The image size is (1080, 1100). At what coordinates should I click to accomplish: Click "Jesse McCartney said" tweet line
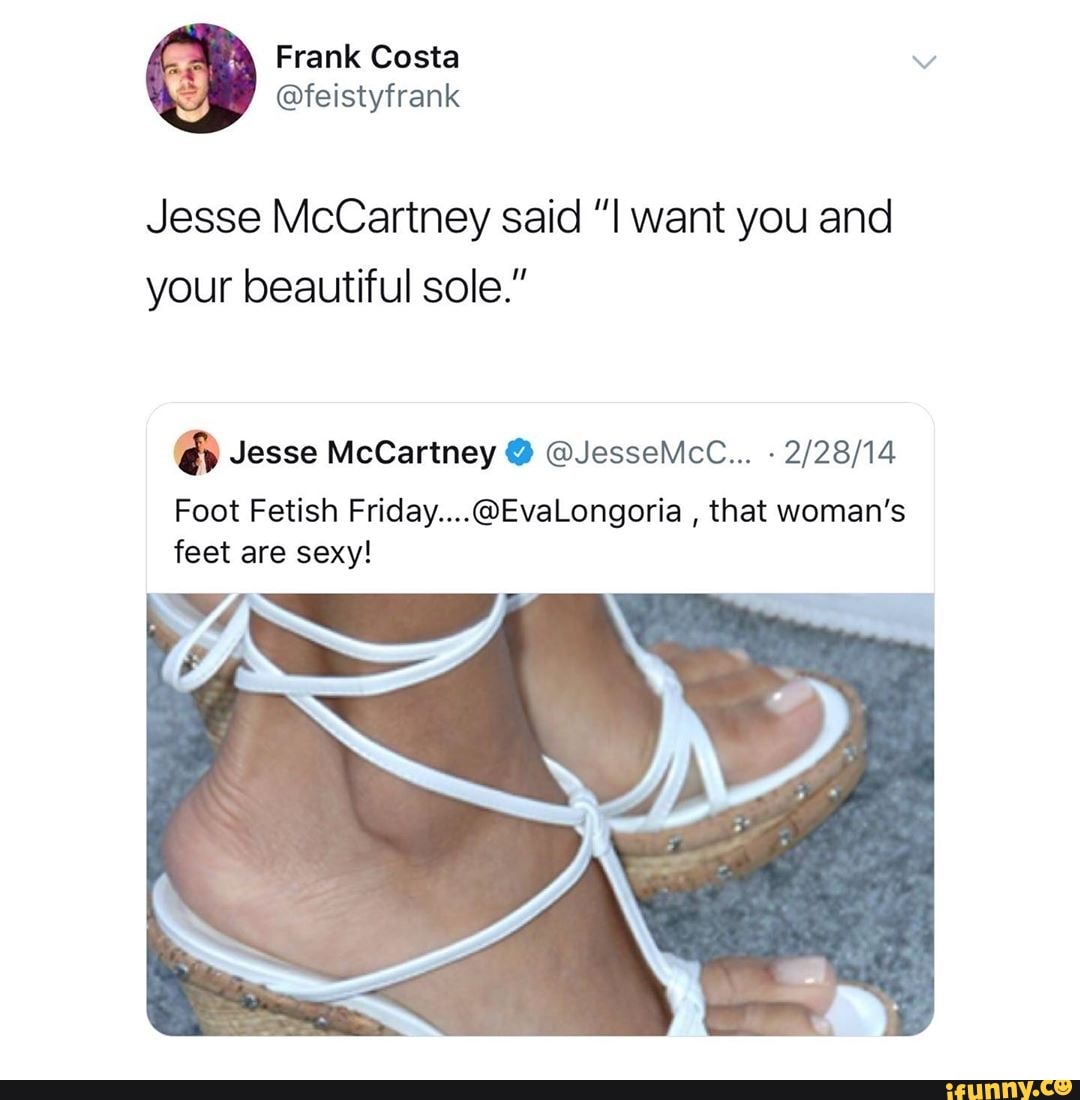click(519, 217)
